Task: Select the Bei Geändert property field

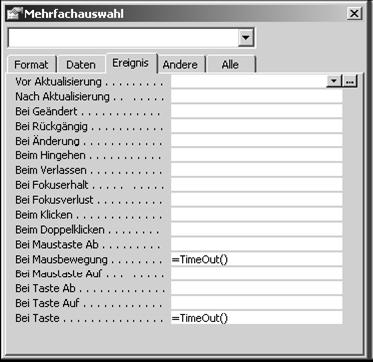Action: point(257,111)
